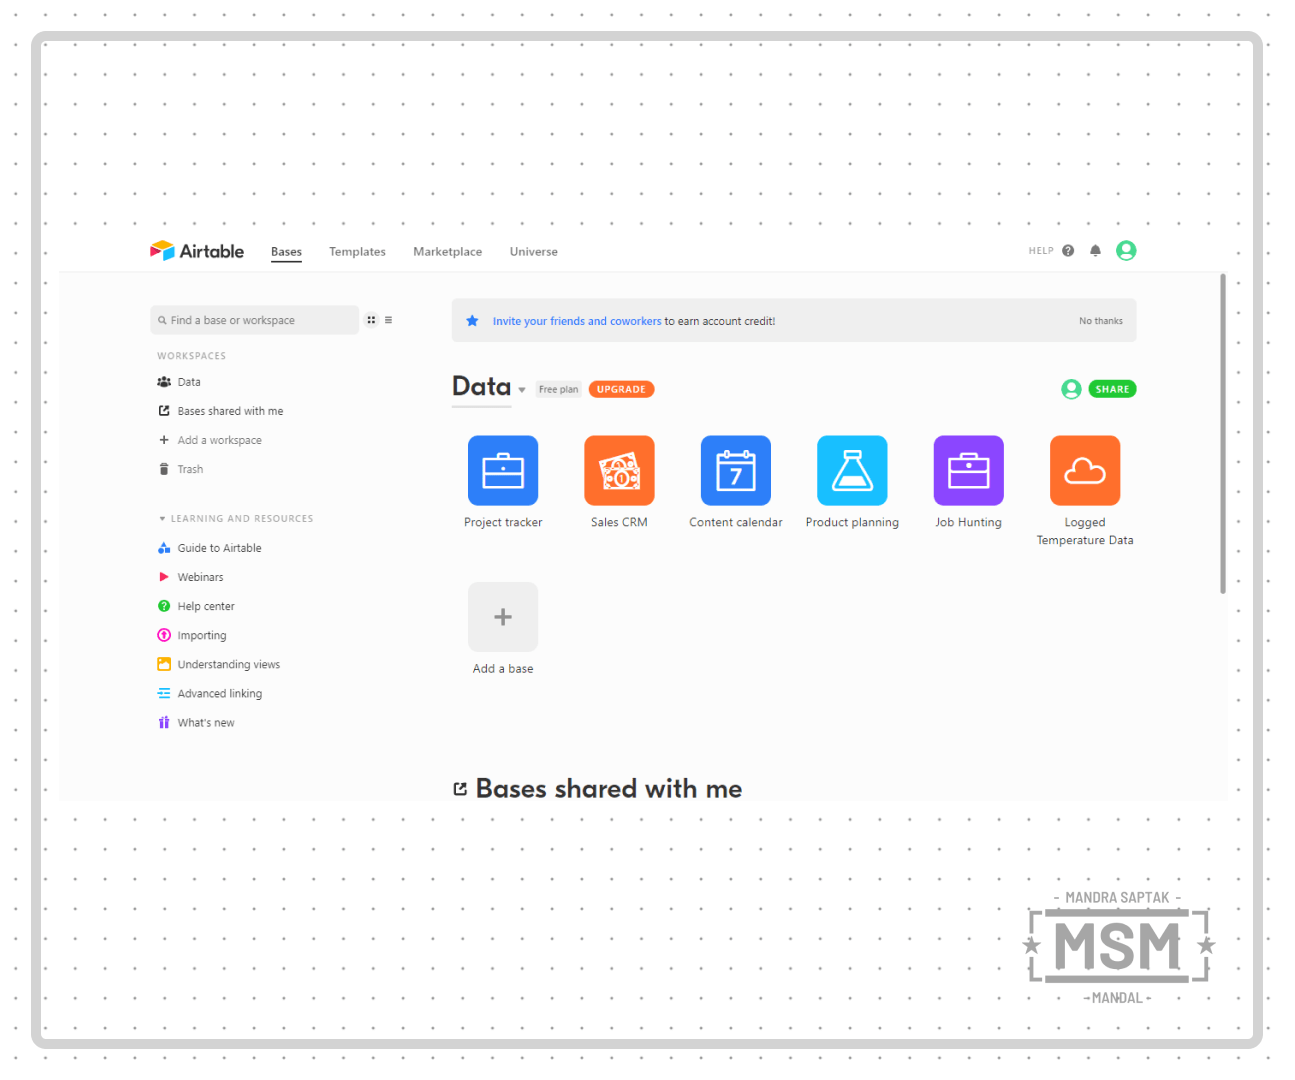Image resolution: width=1295 pixels, height=1080 pixels.
Task: Open the Product planning base icon
Action: point(852,470)
